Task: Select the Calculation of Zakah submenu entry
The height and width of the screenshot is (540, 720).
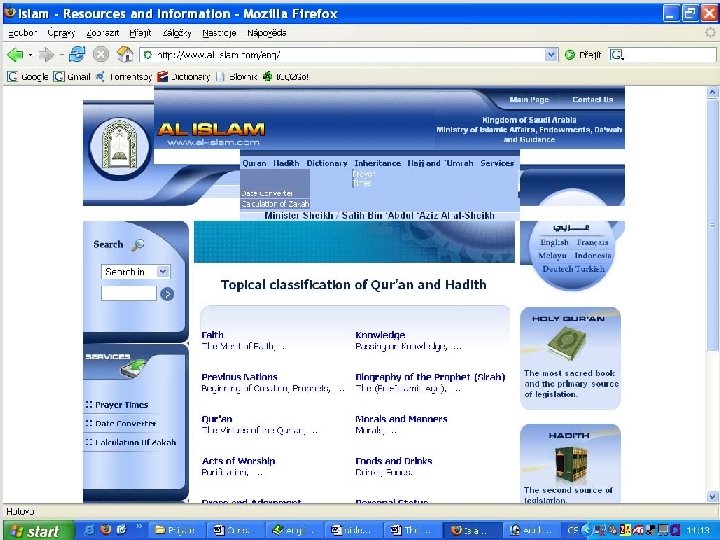Action: click(275, 204)
